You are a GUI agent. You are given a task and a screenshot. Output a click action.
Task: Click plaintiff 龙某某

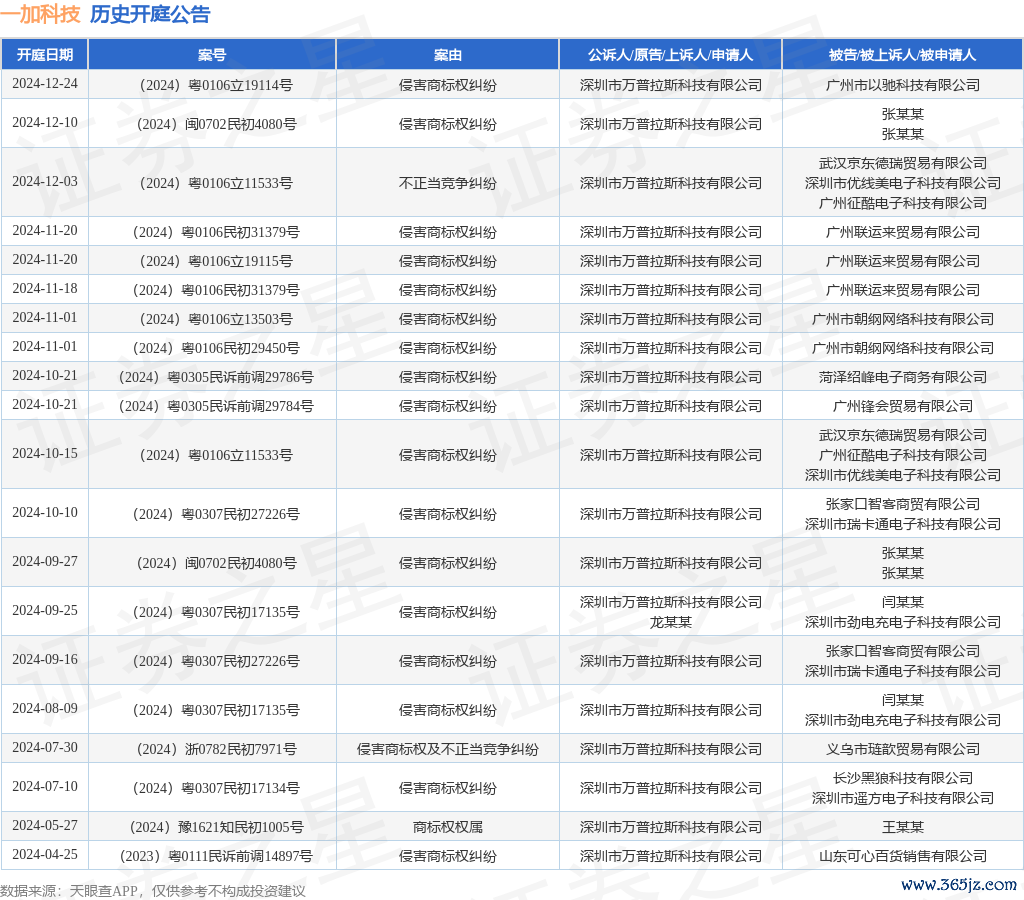tap(671, 622)
